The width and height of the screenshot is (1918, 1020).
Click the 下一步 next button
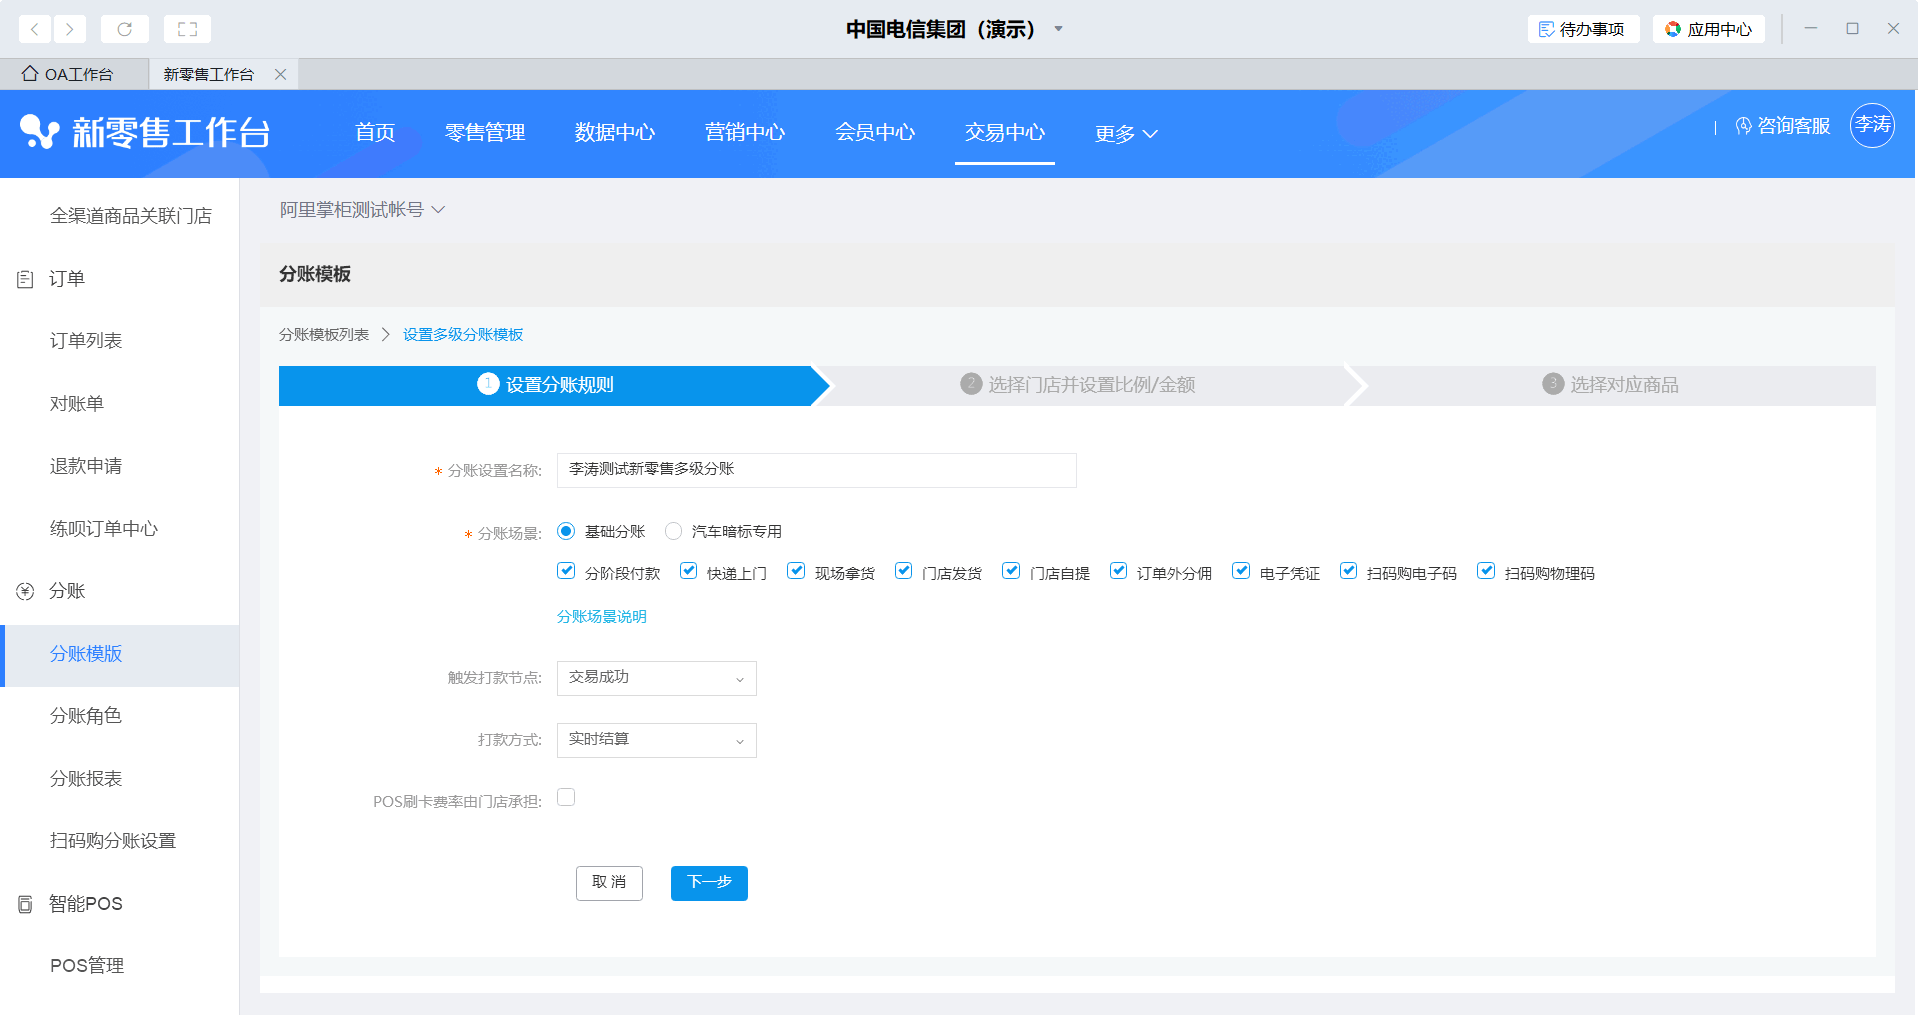tap(709, 883)
